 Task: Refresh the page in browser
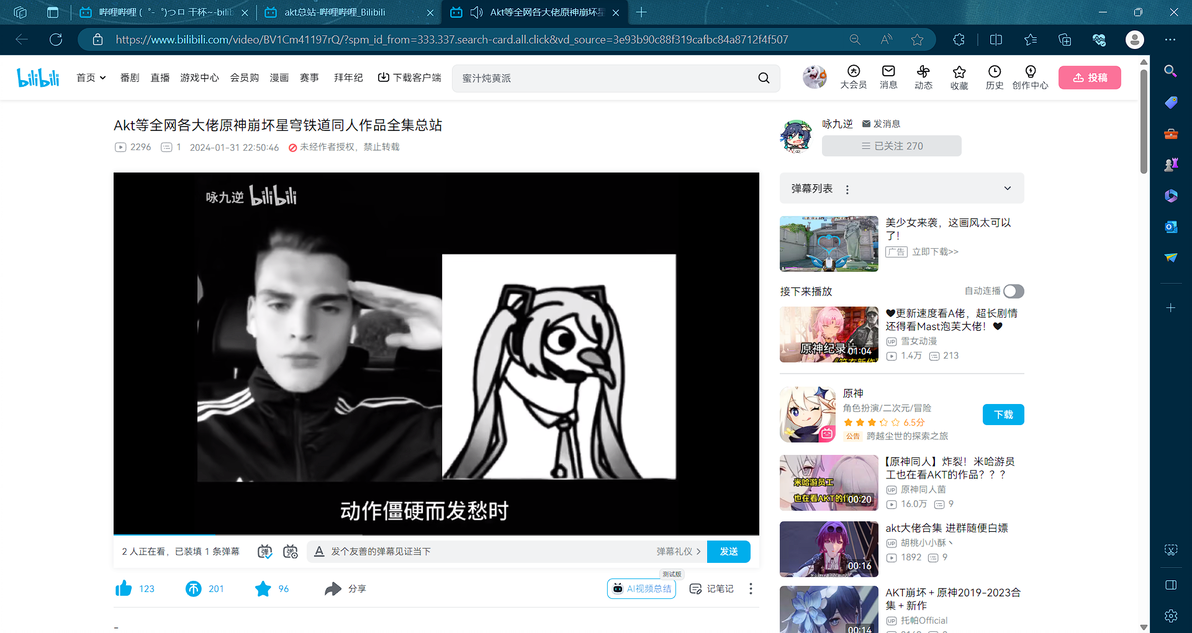pyautogui.click(x=55, y=40)
